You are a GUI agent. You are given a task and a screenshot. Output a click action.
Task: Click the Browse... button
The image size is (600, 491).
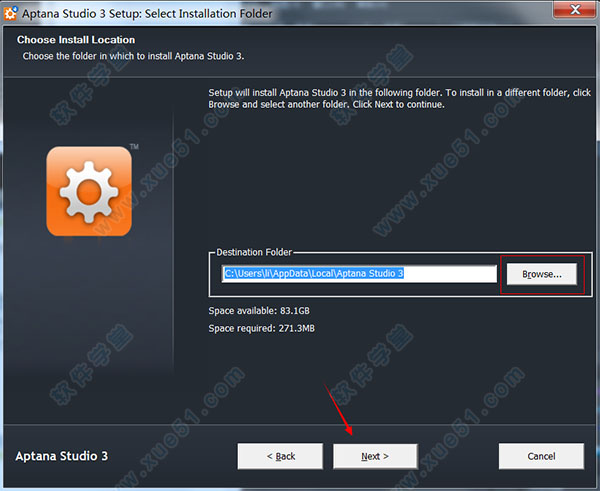pyautogui.click(x=541, y=274)
